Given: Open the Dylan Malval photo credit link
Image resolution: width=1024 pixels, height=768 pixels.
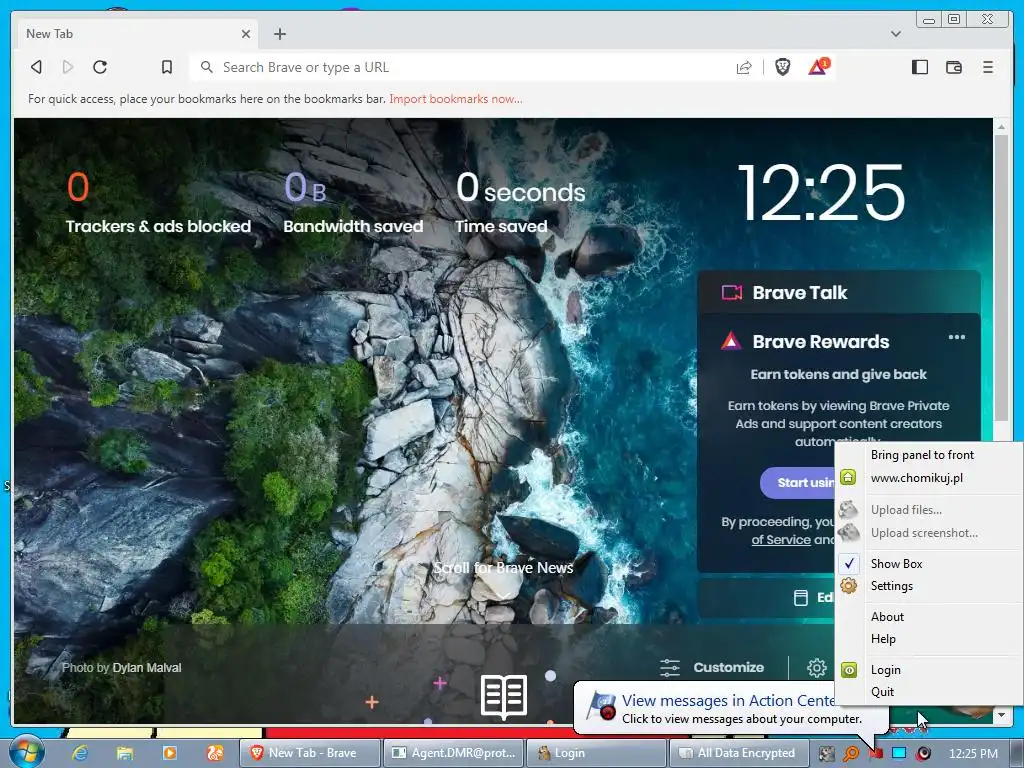Looking at the screenshot, I should (x=147, y=667).
